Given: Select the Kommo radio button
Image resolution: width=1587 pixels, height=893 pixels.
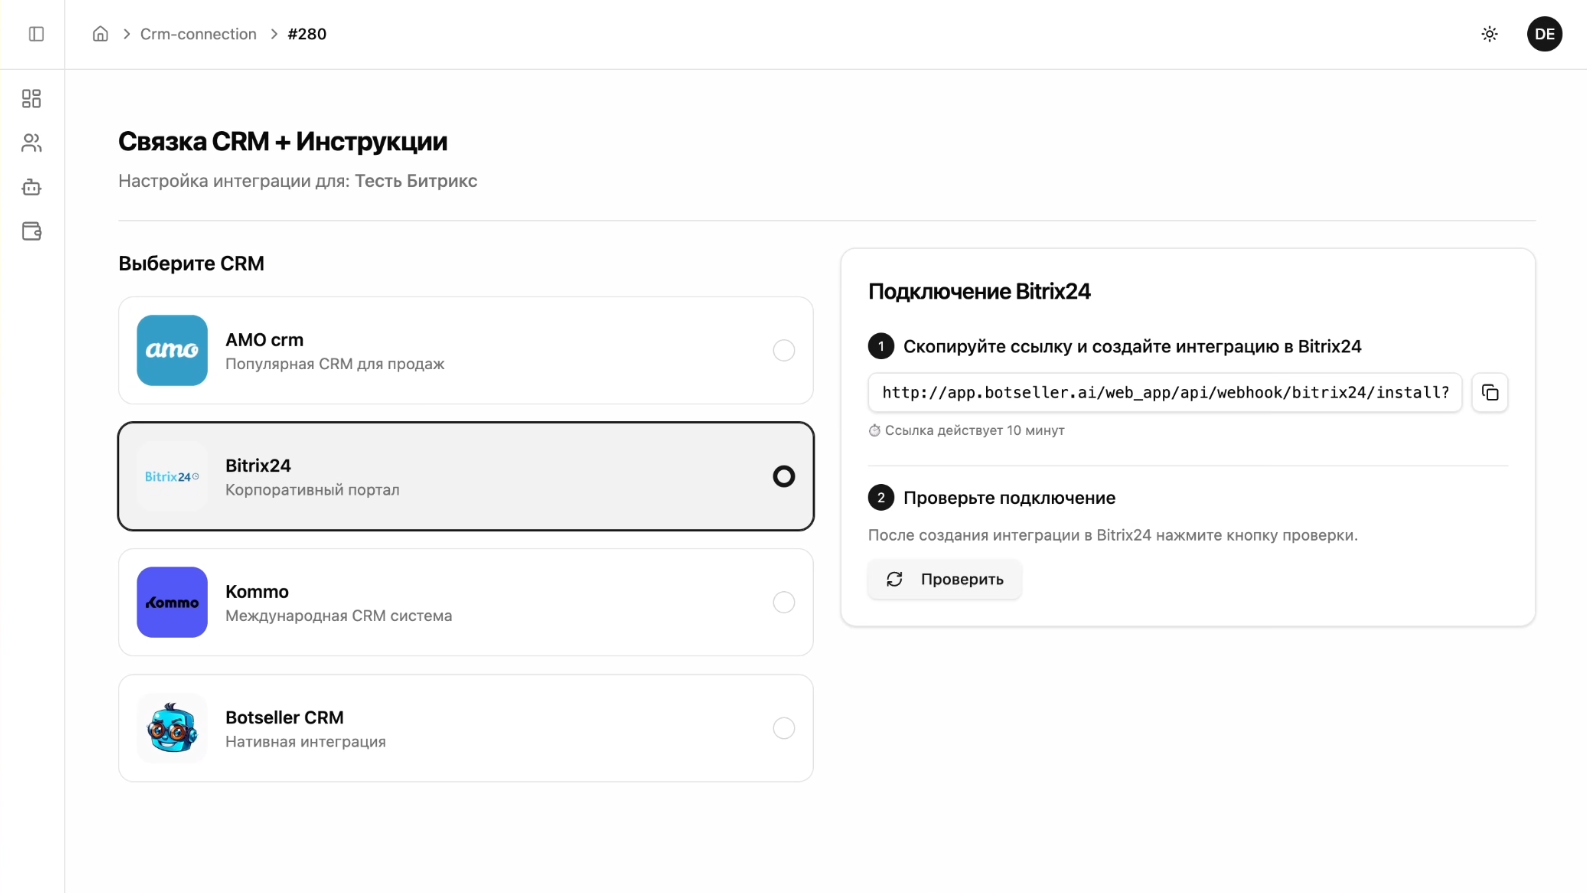Looking at the screenshot, I should (783, 603).
